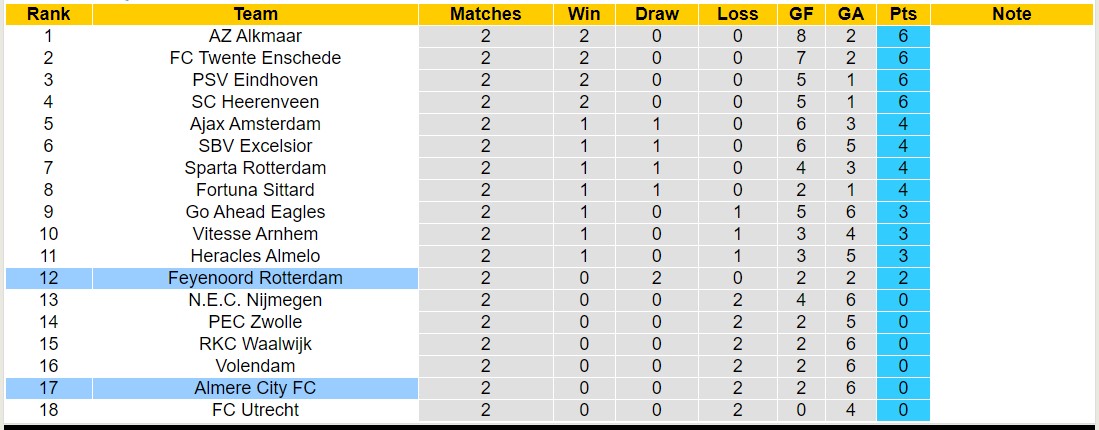Click the Loss column header

click(x=737, y=14)
